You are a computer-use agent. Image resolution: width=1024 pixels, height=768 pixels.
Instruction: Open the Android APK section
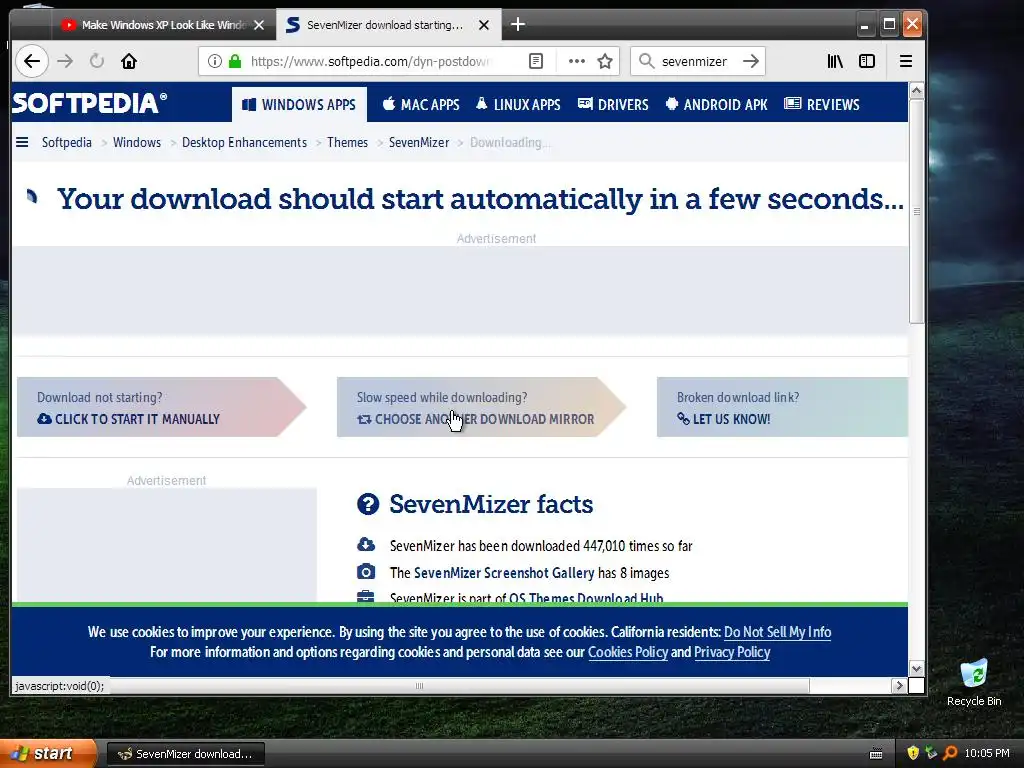(x=716, y=104)
